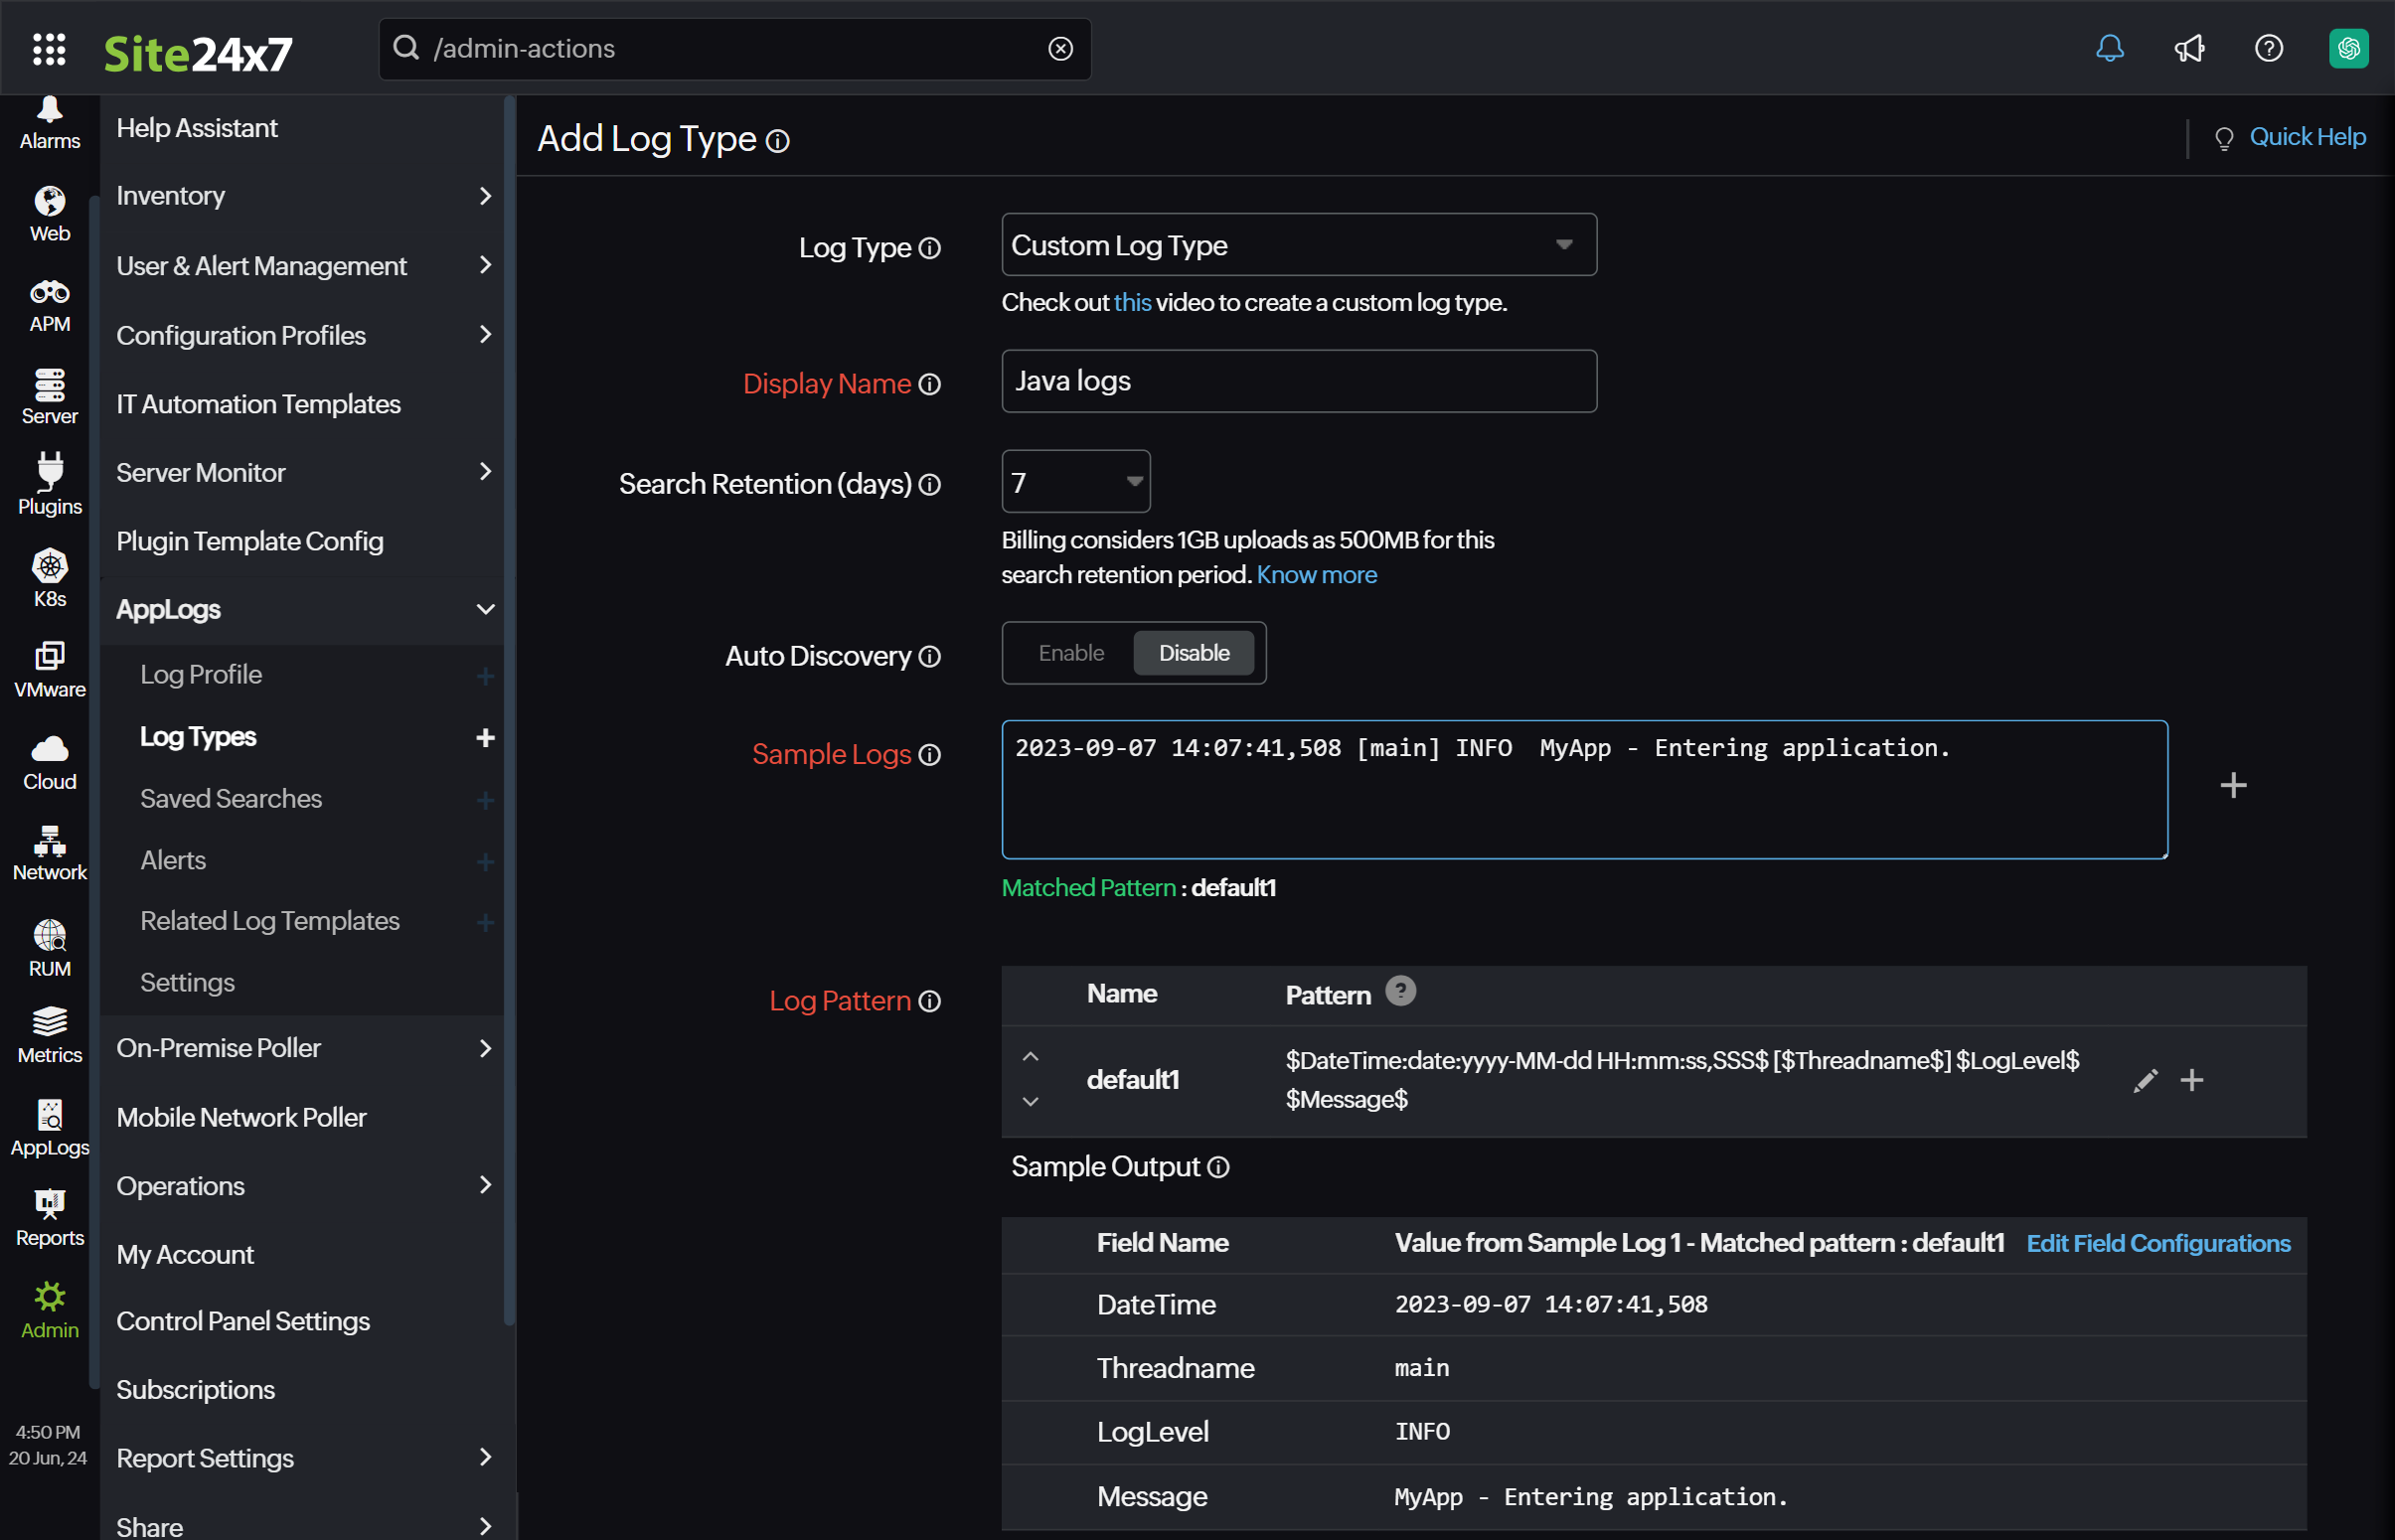Open the Saved Searches menu item
The image size is (2395, 1540).
pyautogui.click(x=231, y=798)
